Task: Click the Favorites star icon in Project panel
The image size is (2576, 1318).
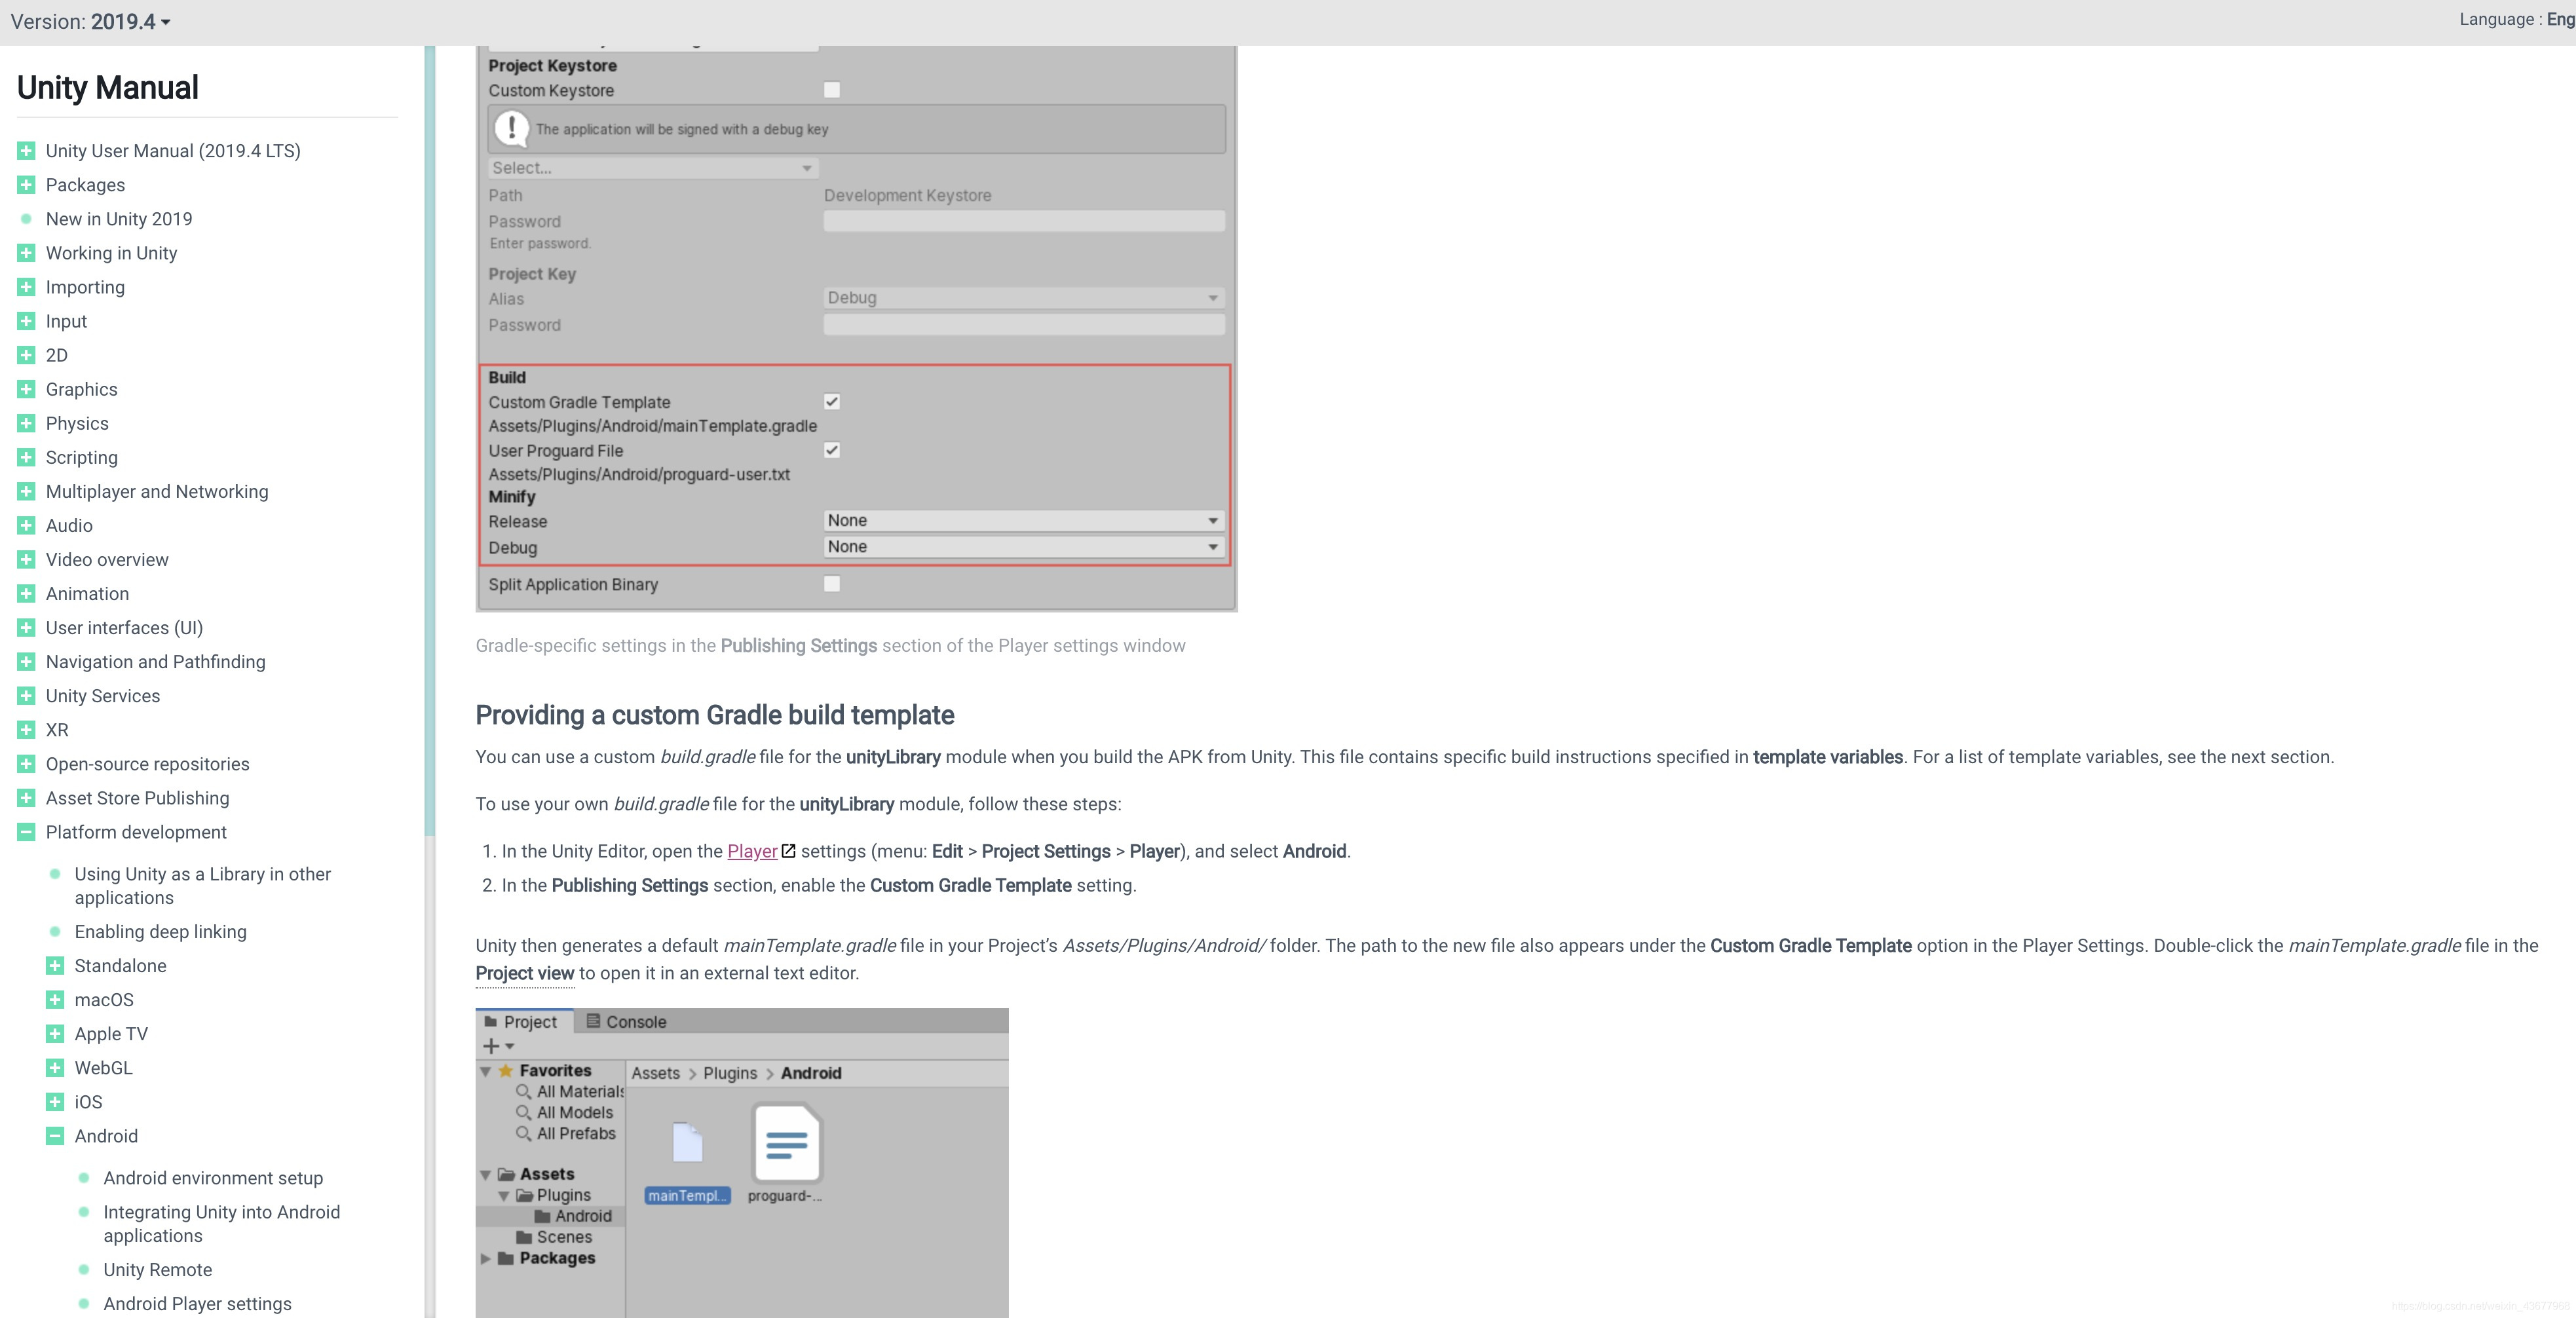Action: [507, 1070]
